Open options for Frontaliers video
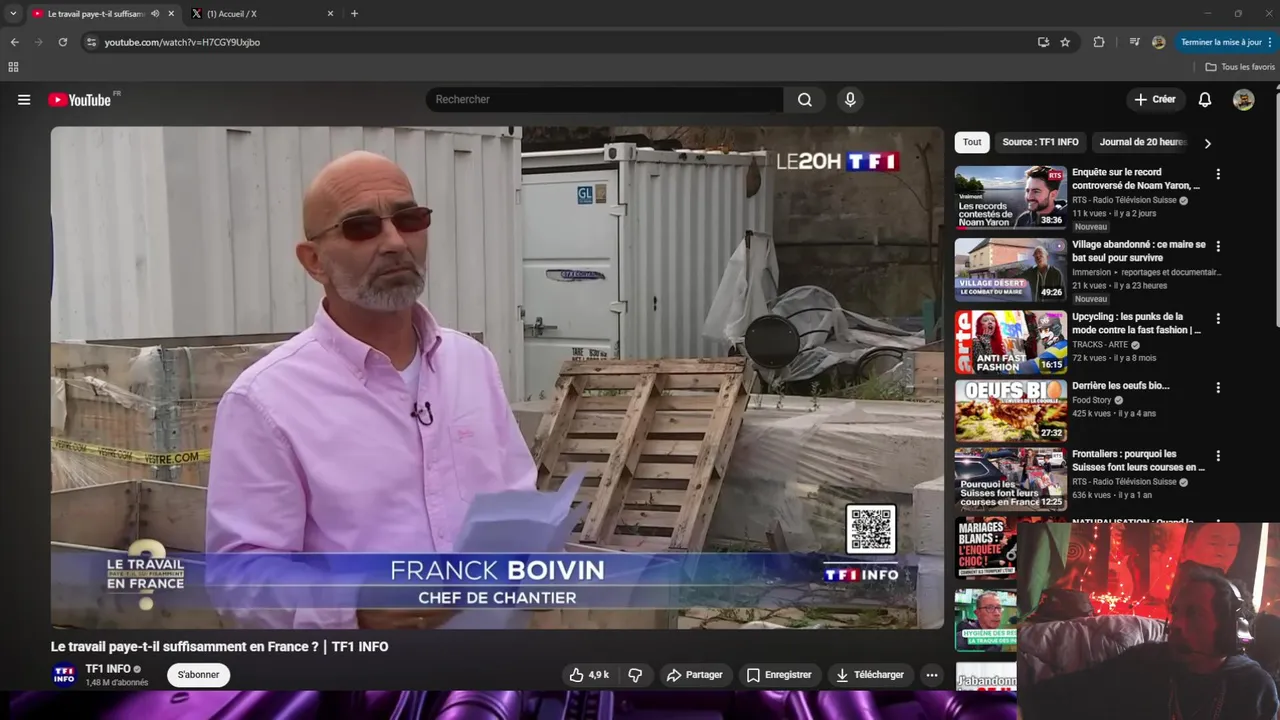This screenshot has width=1280, height=720. (x=1217, y=456)
